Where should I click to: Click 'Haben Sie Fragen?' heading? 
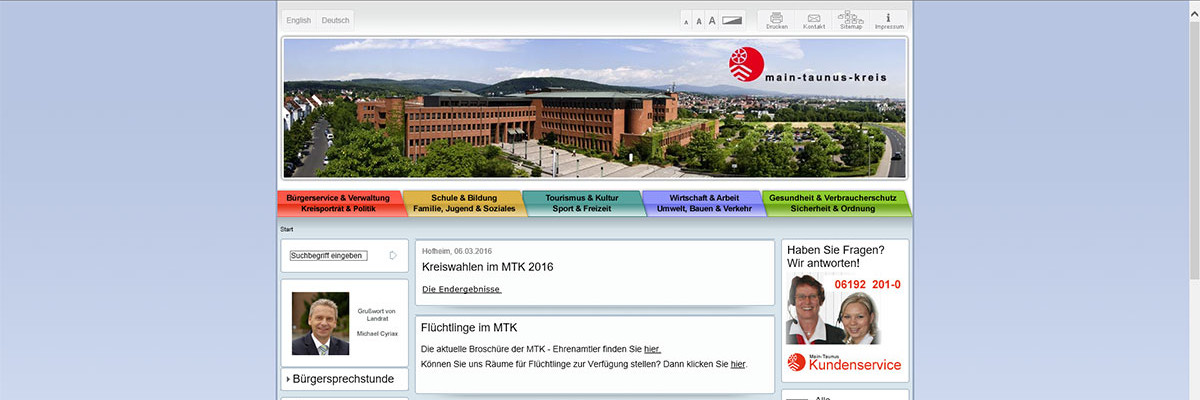835,249
